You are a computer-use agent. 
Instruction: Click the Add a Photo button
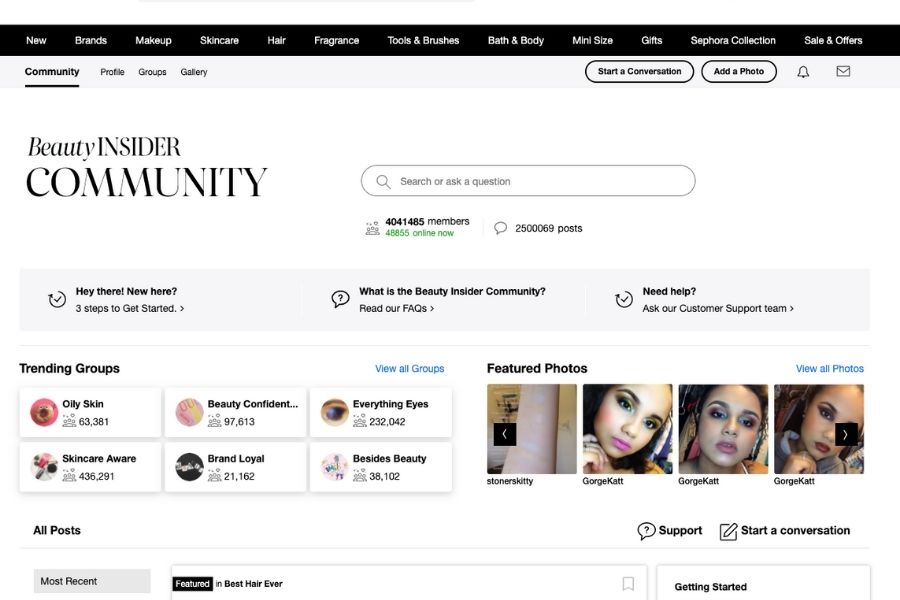point(739,72)
